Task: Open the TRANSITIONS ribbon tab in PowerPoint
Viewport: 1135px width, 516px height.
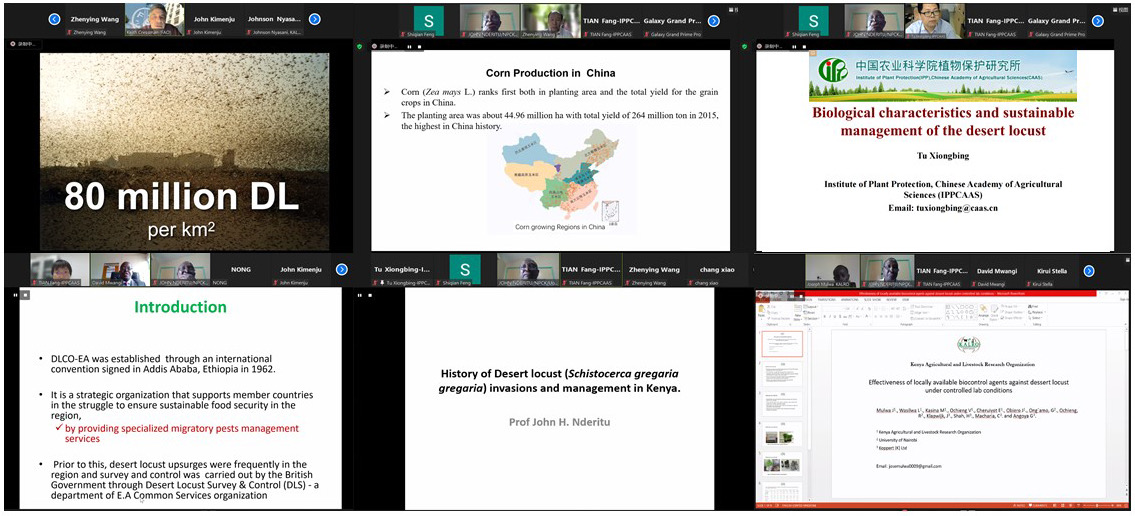Action: (x=827, y=300)
